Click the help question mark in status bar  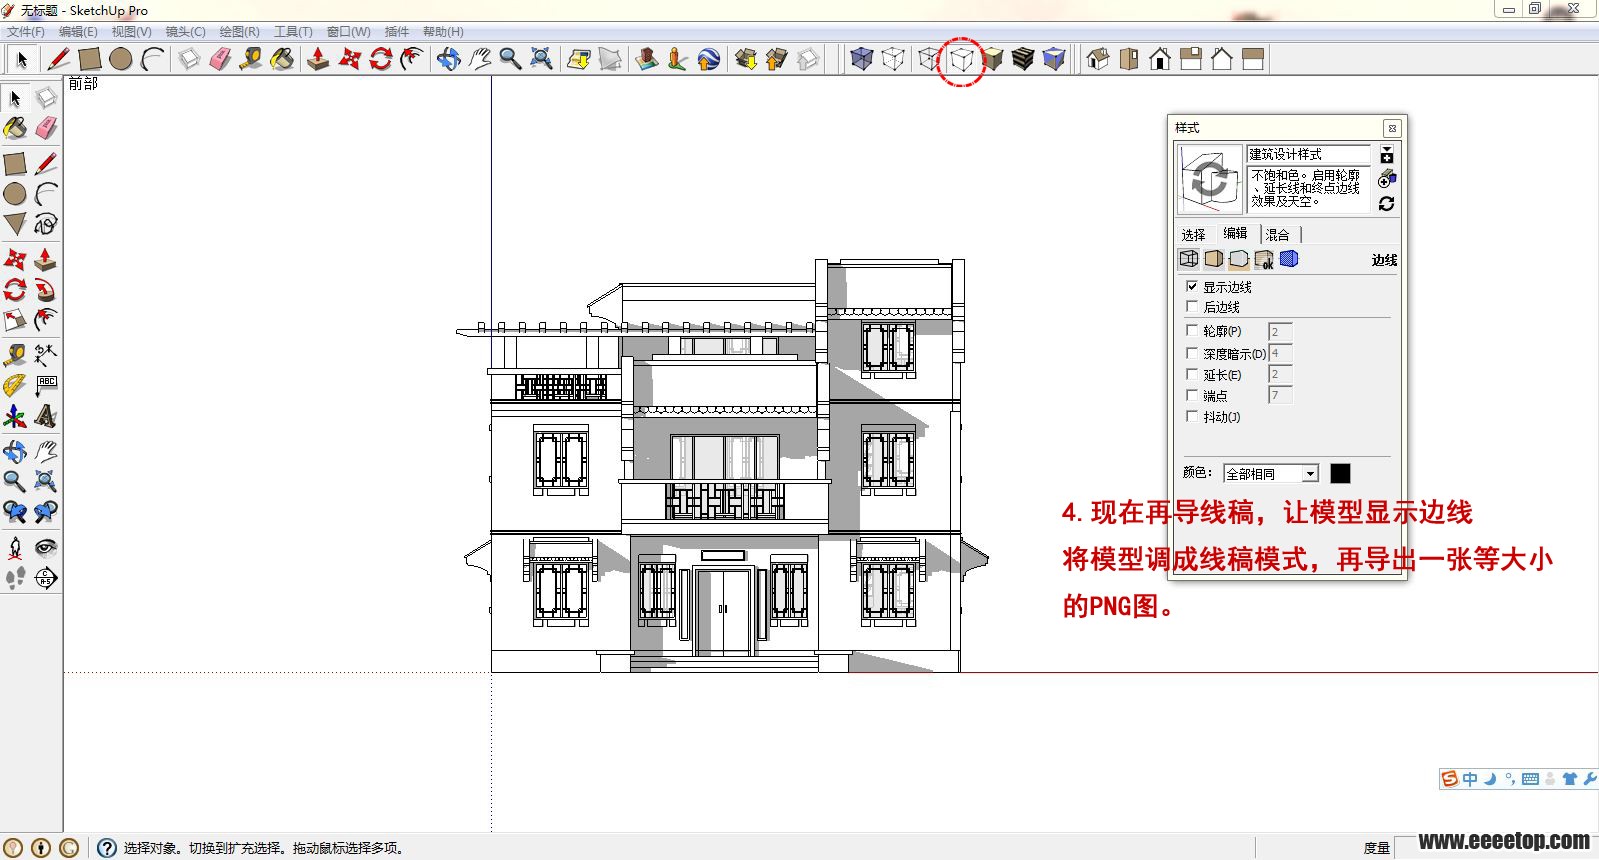tap(107, 848)
